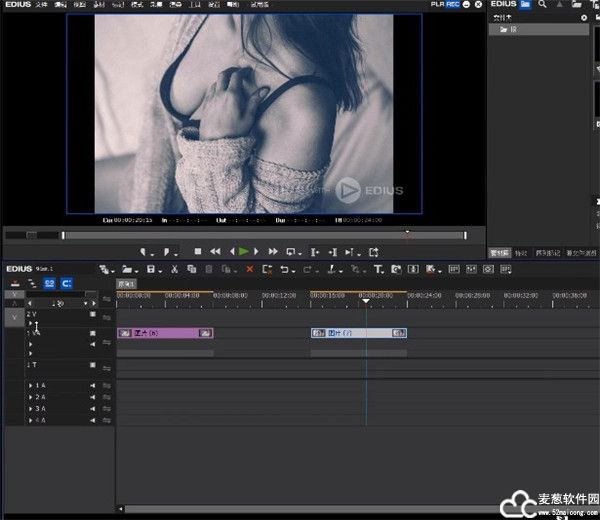Screen dimensions: 600x520
Task: Click the Stop button in the player controls
Action: coord(198,252)
